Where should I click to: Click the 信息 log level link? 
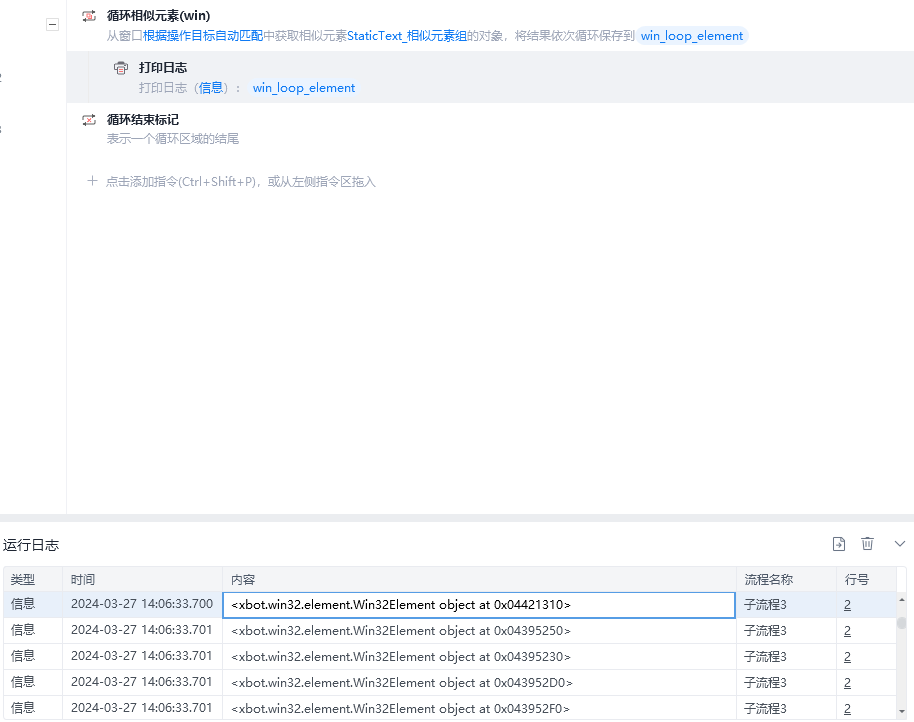click(210, 88)
